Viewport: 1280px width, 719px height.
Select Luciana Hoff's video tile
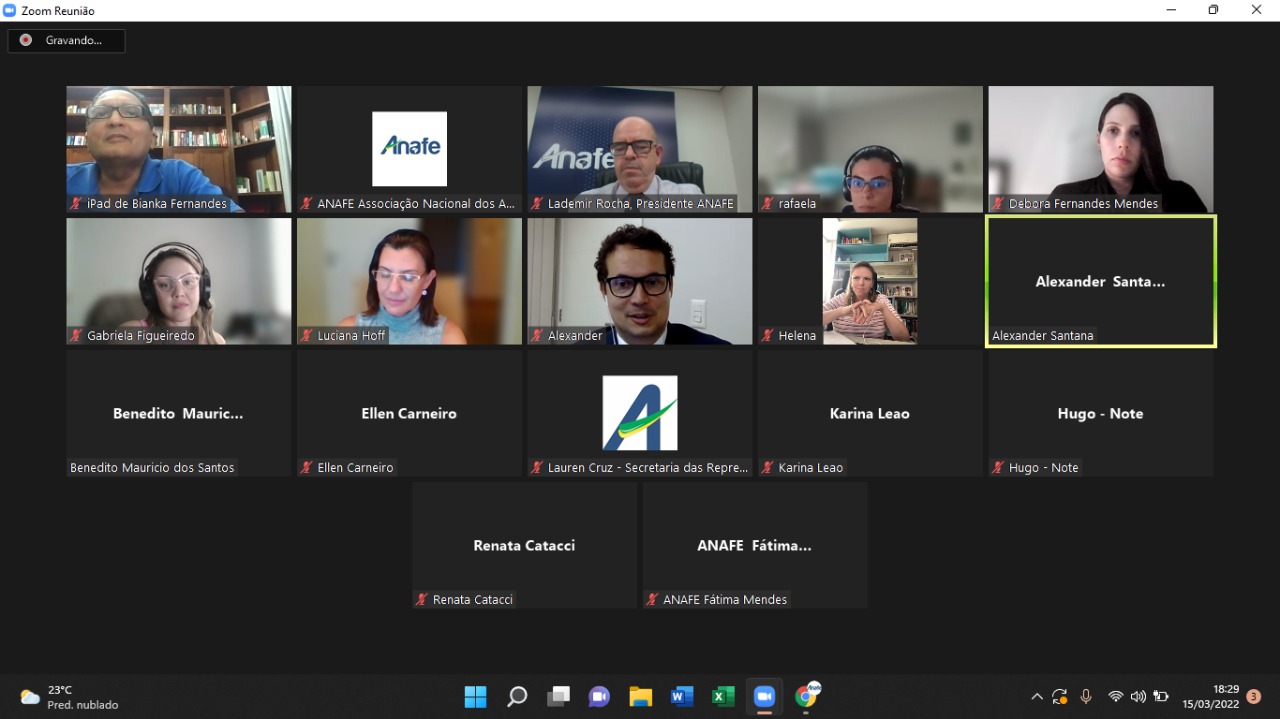409,281
